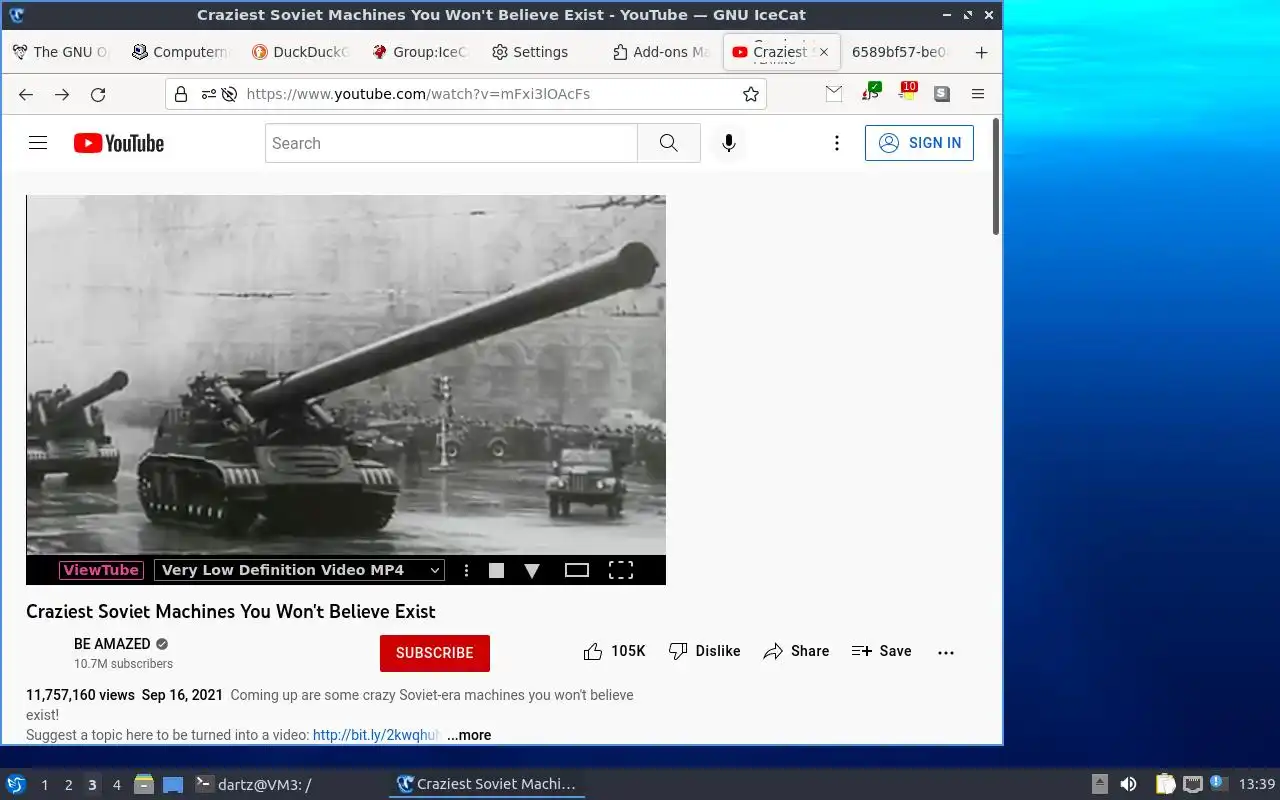
Task: Bookmark this page with the star
Action: [751, 94]
